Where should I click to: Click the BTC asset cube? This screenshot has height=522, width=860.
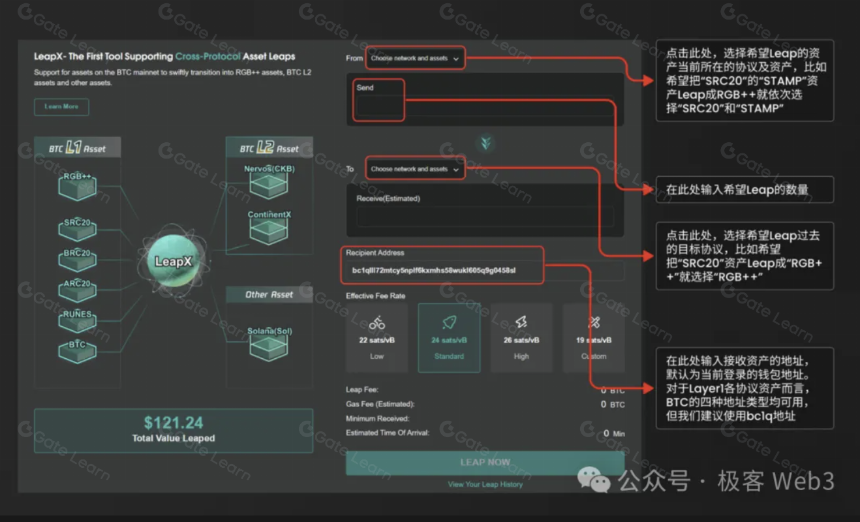click(x=77, y=351)
